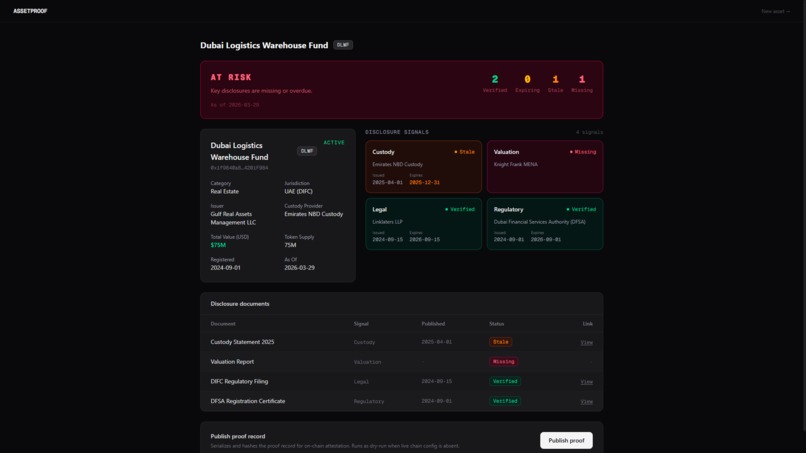Click the Verified badge in DFSA Registration row
The width and height of the screenshot is (806, 453).
coord(505,401)
